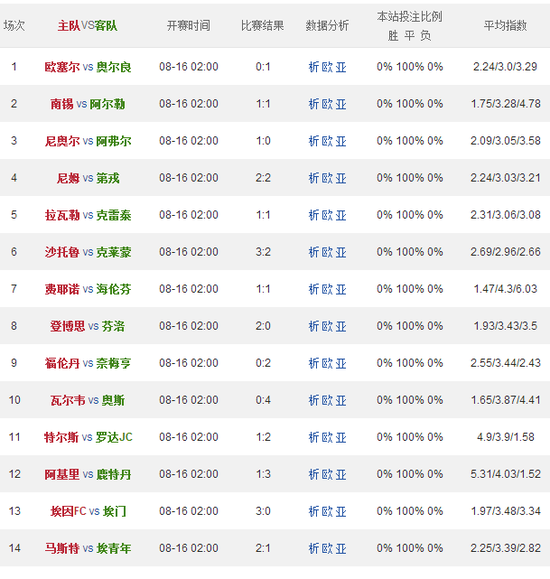Click 欧 link in 拉瓦勒 vs 克雷泰 row
Viewport: 550px width, 579px height.
pos(327,215)
